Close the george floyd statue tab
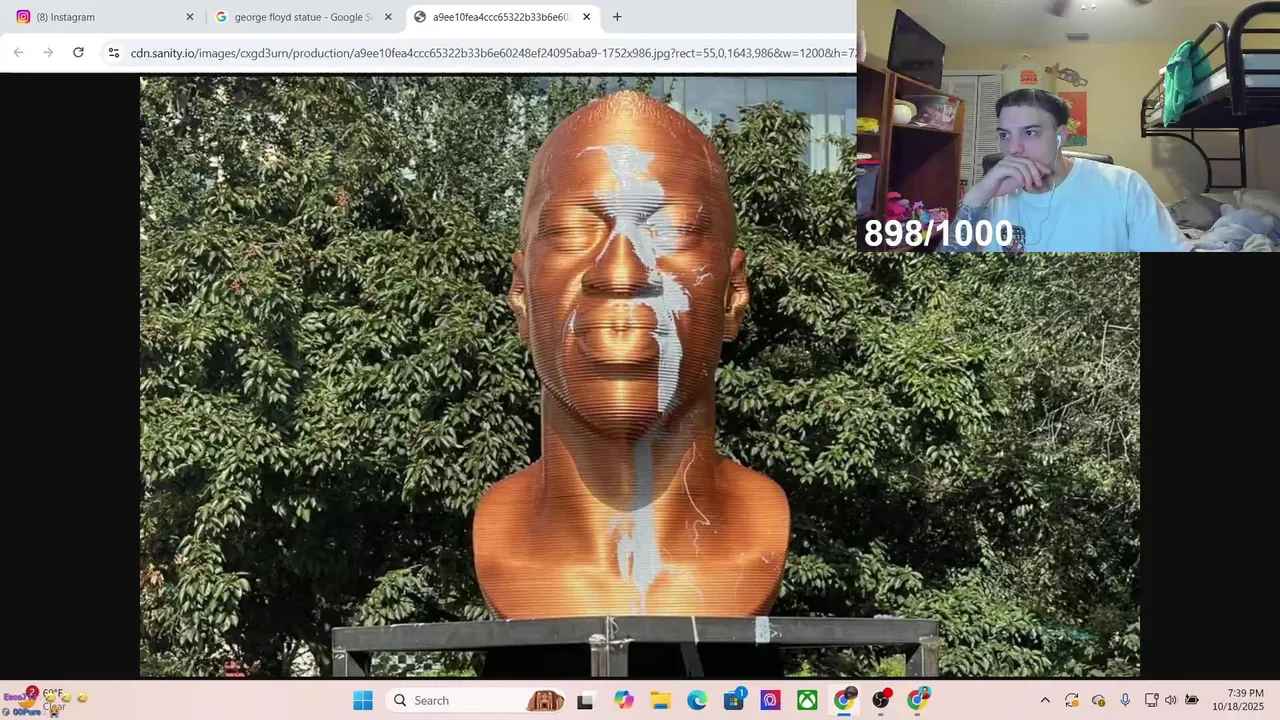Viewport: 1280px width, 720px height. [x=388, y=17]
